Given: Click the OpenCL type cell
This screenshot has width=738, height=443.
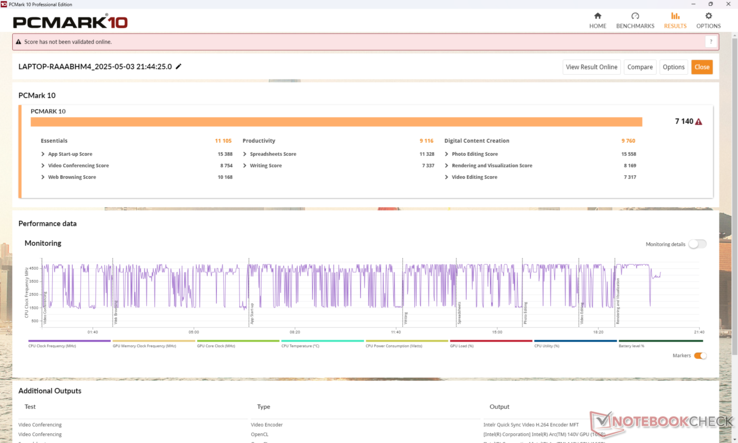Looking at the screenshot, I should click(259, 435).
